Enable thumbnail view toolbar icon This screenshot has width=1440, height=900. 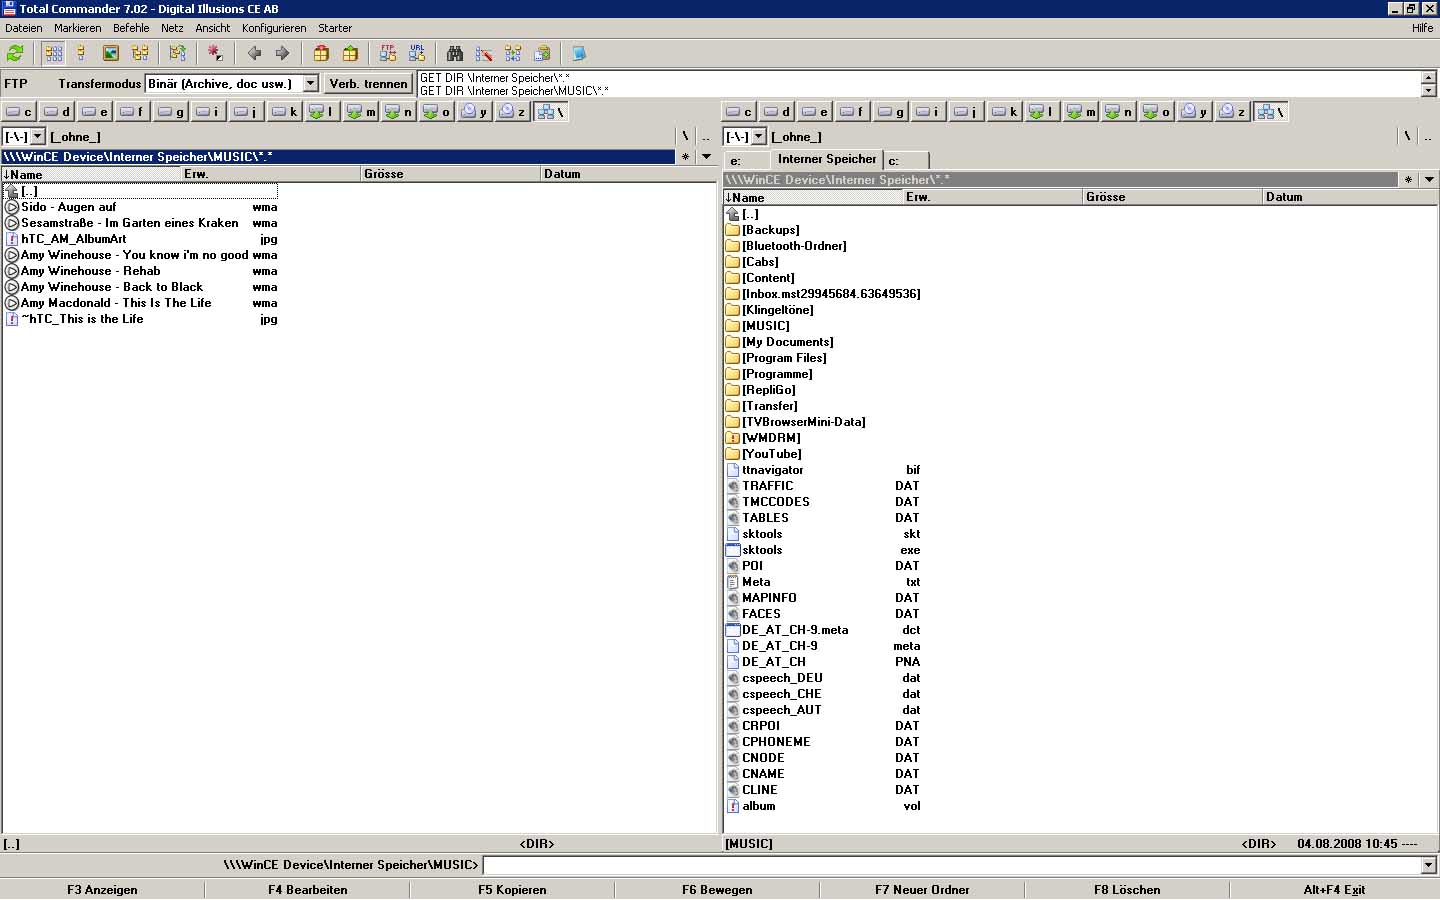(111, 53)
